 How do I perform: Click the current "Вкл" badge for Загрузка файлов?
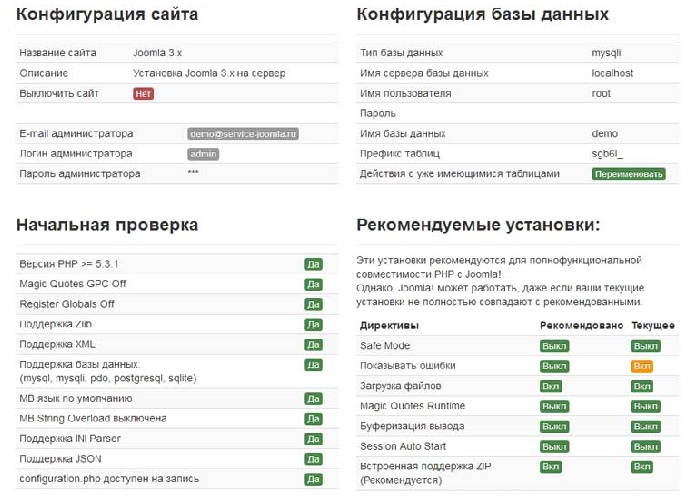pos(642,386)
